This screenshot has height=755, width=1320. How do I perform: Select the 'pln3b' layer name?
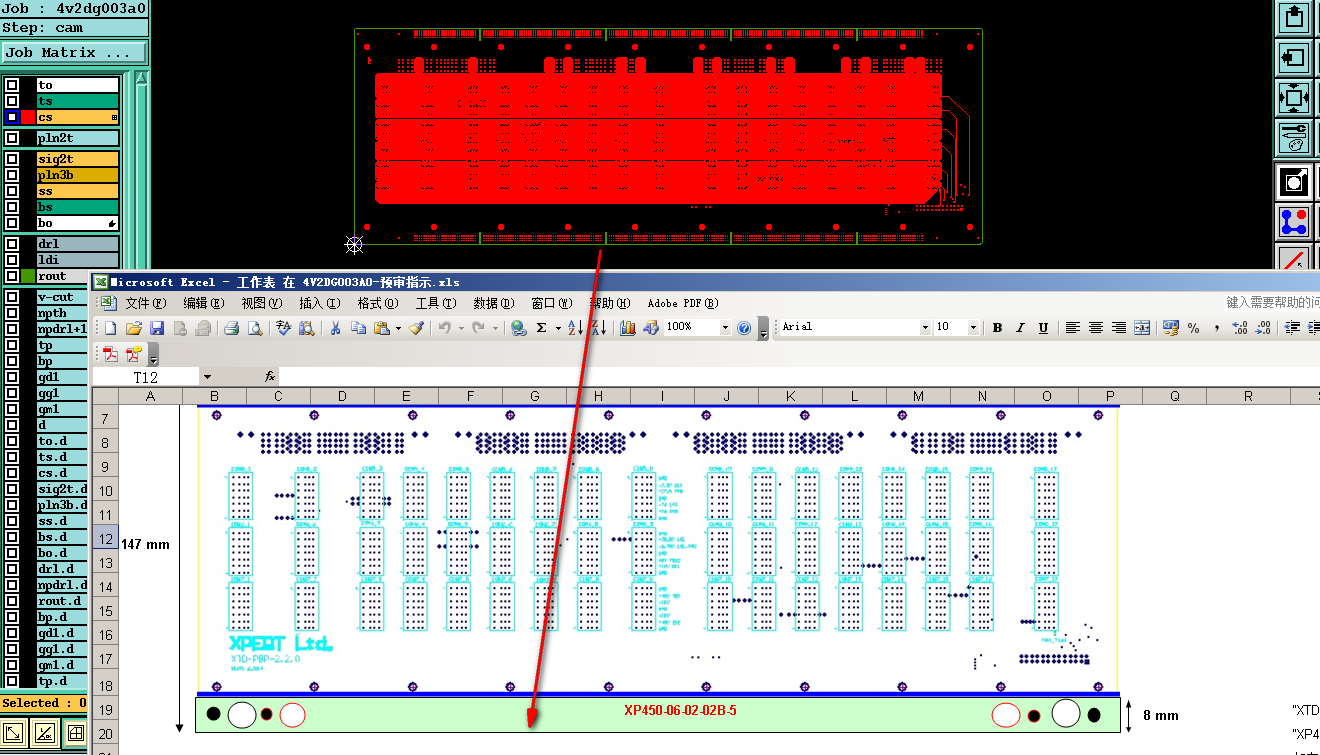78,175
